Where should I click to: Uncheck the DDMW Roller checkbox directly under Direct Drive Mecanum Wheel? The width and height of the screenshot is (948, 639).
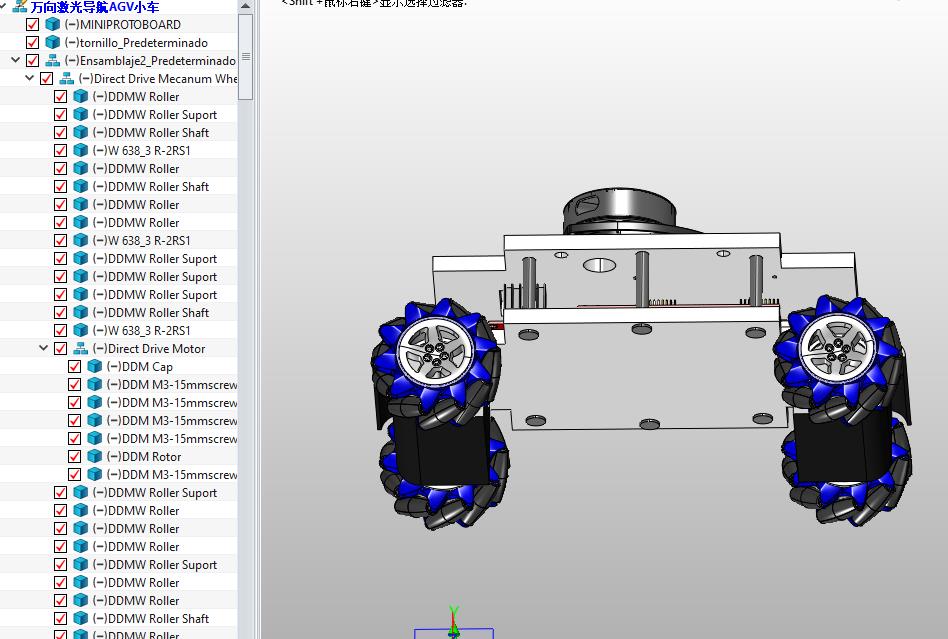[x=60, y=97]
